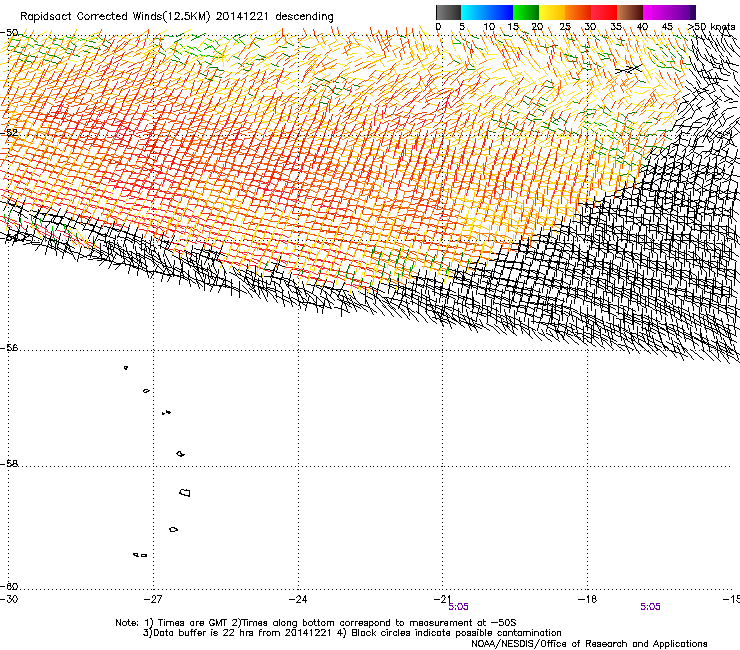Click the '-18' longitude axis label

pyautogui.click(x=587, y=599)
